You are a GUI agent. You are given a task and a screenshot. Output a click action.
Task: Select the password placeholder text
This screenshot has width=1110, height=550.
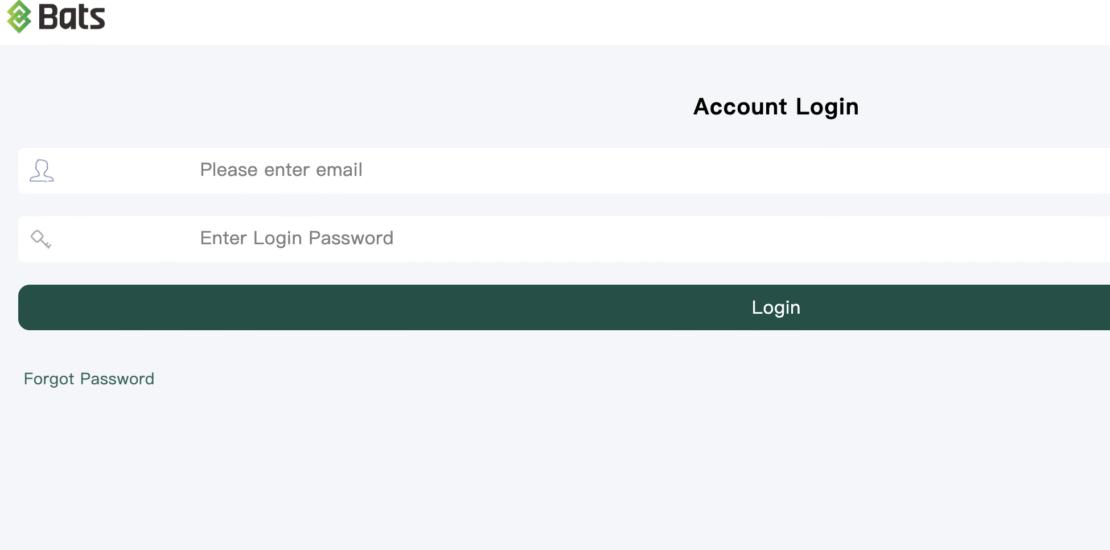click(296, 238)
